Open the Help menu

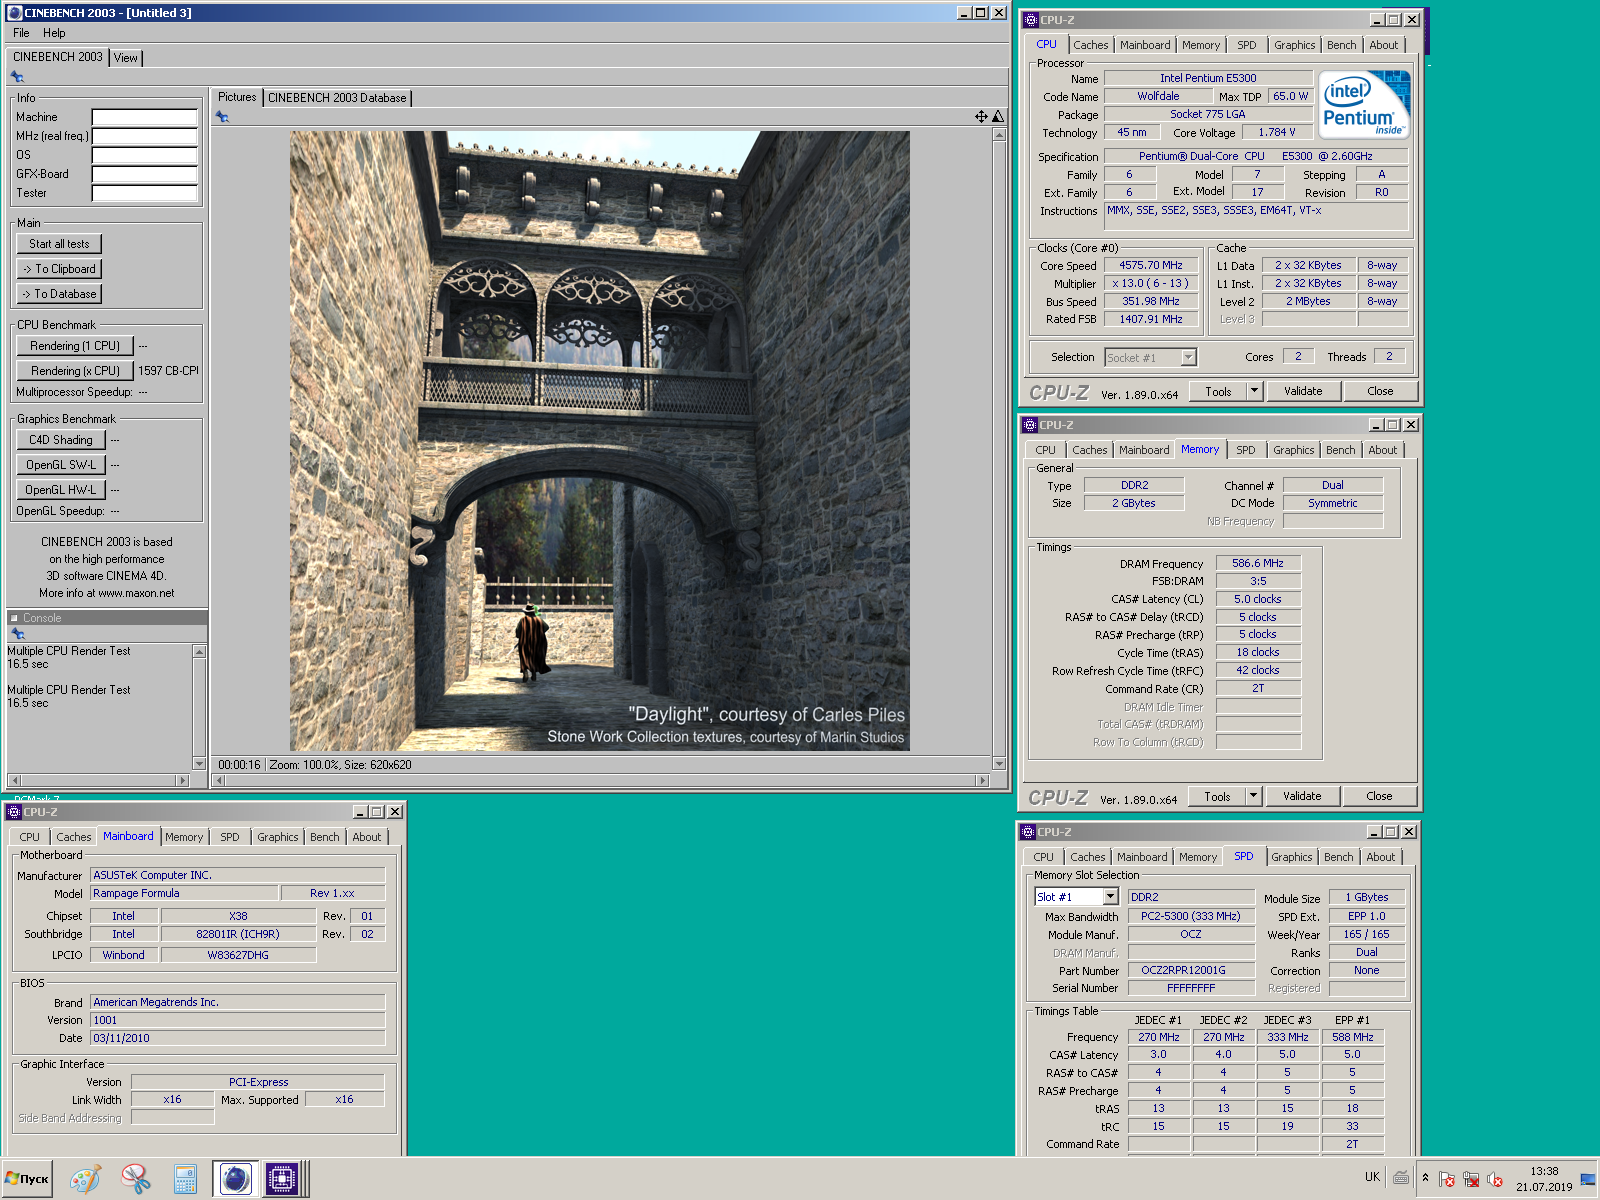pos(54,33)
